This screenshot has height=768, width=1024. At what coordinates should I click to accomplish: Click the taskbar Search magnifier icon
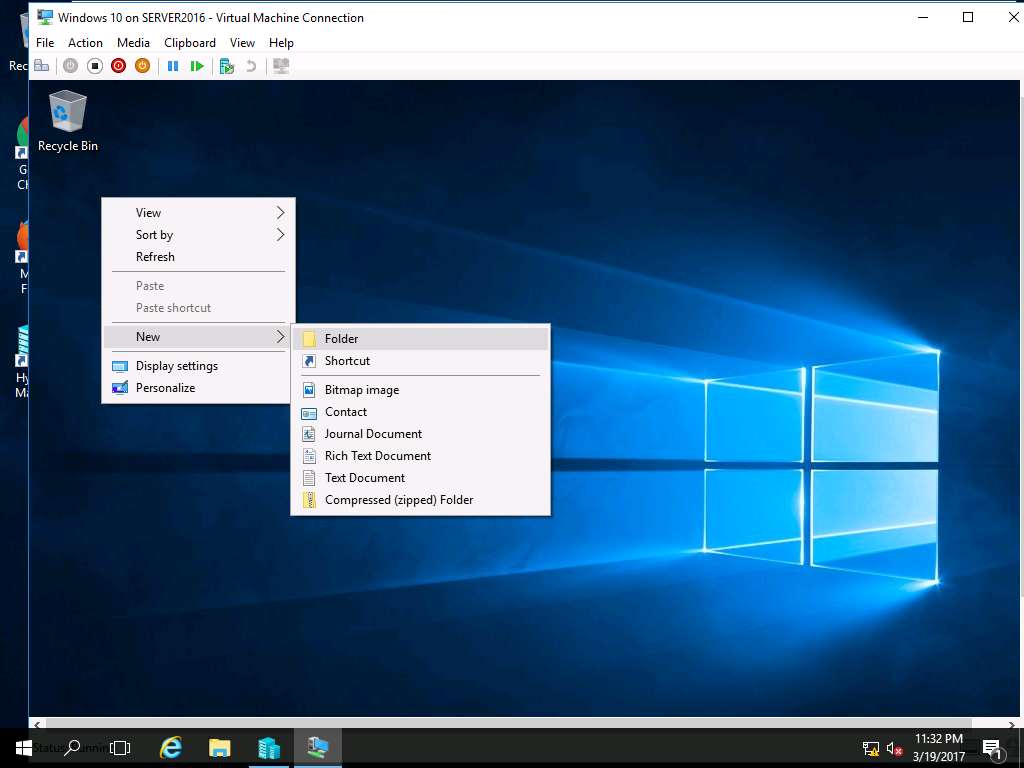click(x=72, y=748)
